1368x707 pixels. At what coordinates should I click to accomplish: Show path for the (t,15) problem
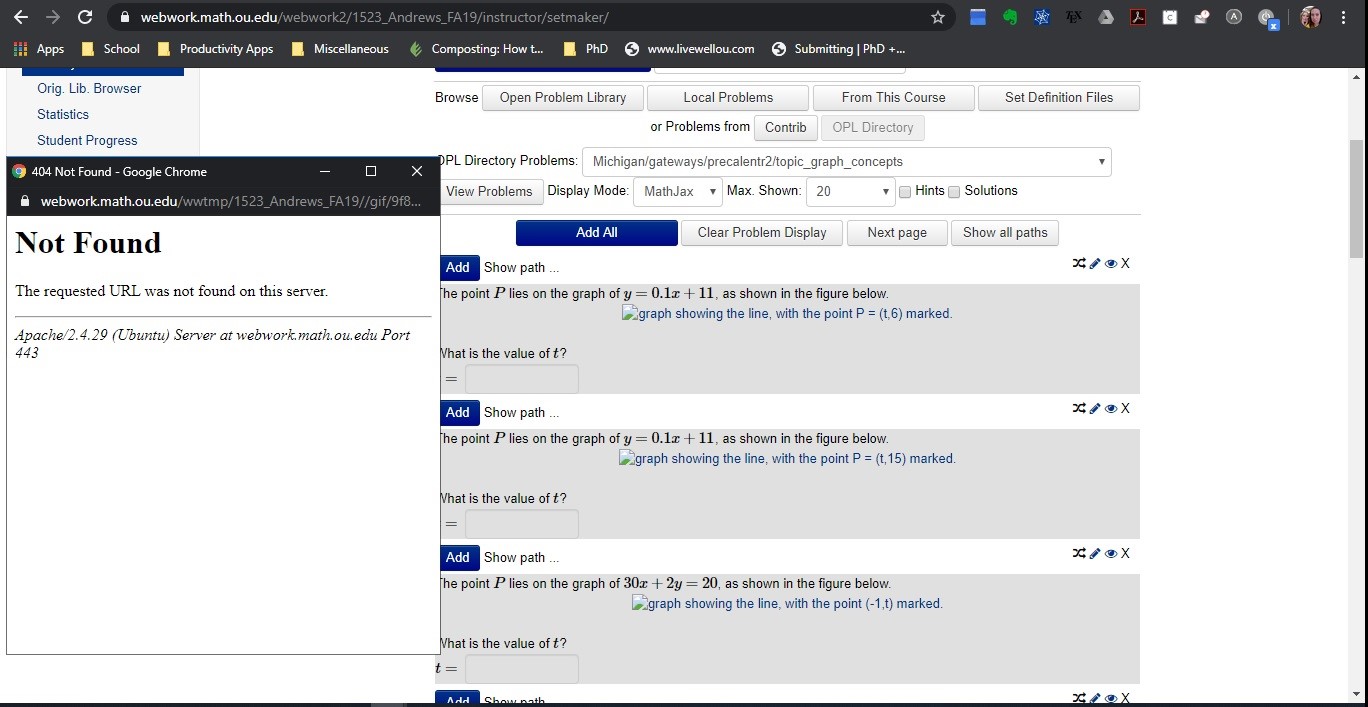(x=521, y=413)
